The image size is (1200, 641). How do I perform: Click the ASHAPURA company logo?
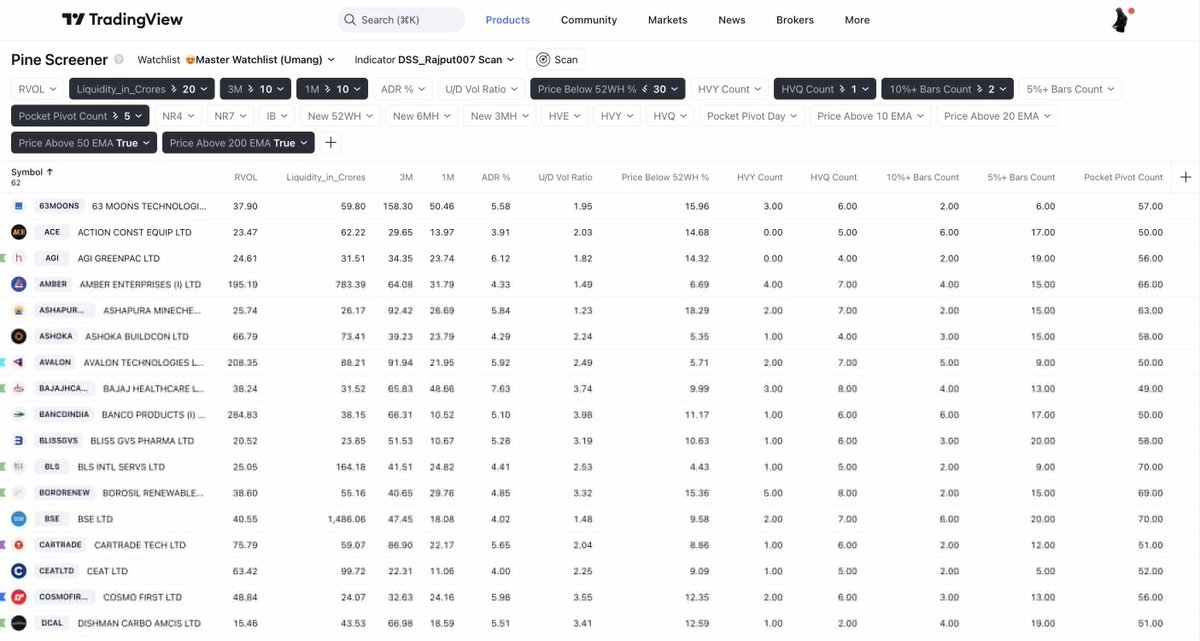(18, 310)
